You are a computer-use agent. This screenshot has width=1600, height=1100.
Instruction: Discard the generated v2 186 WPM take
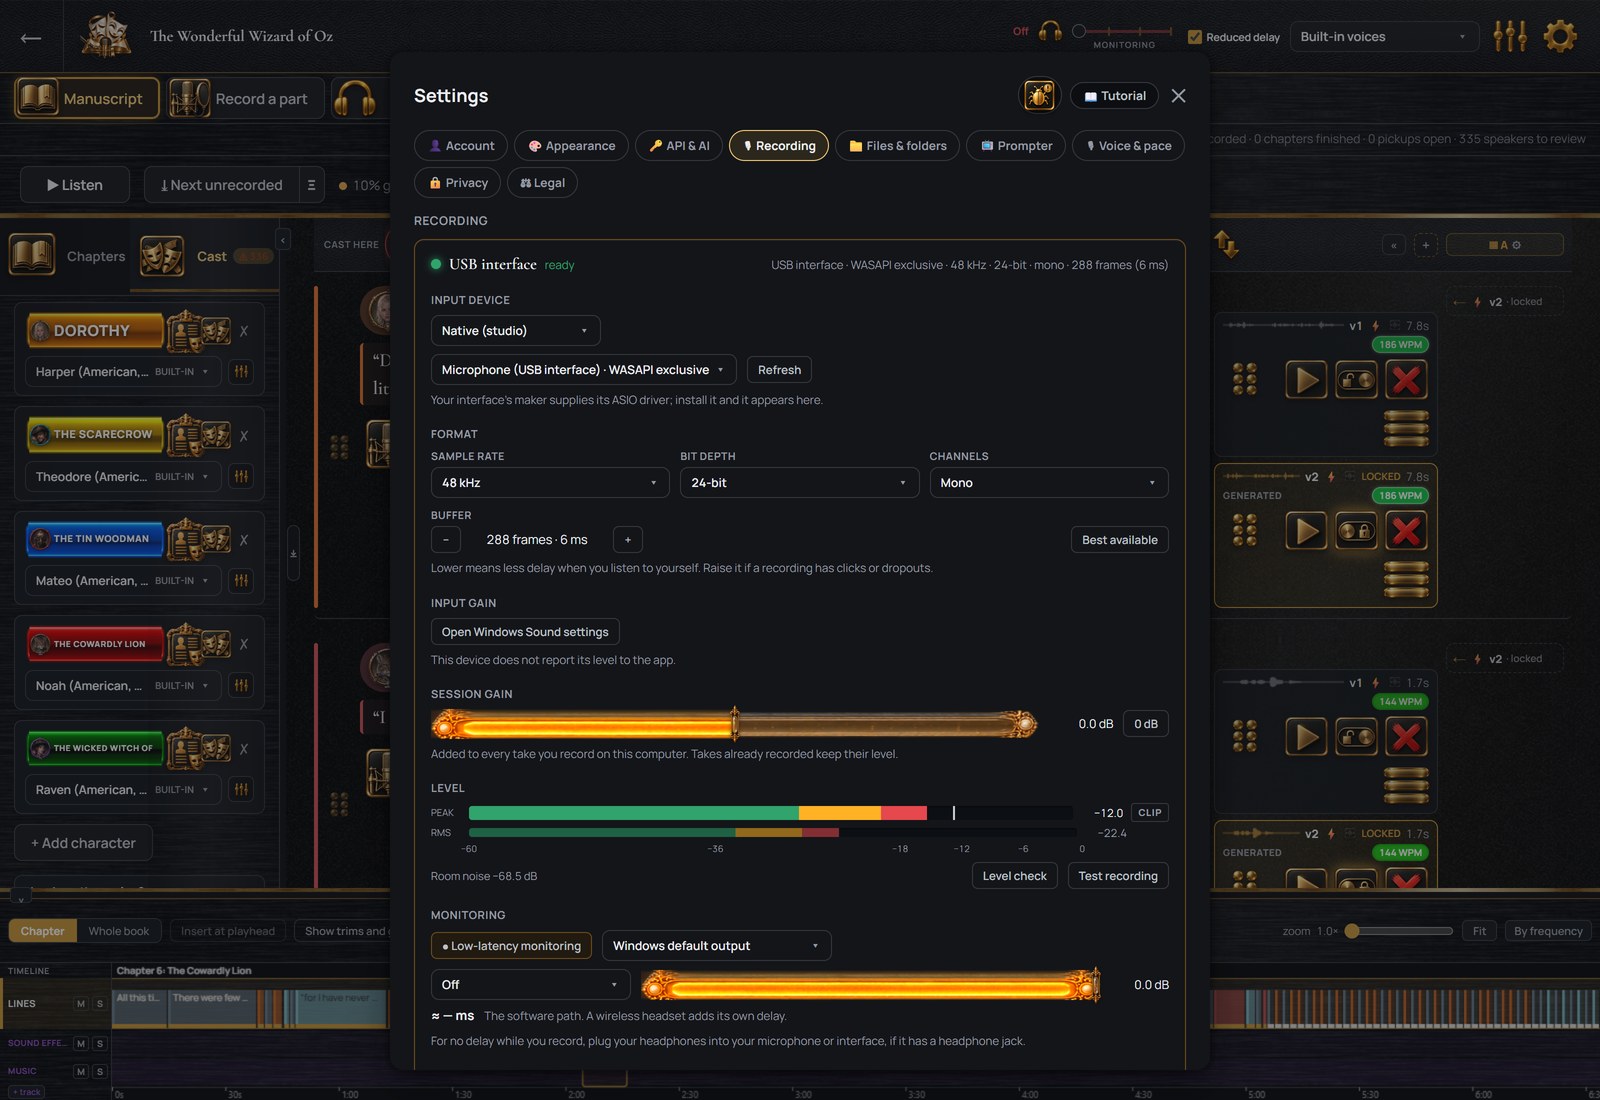[x=1406, y=531]
